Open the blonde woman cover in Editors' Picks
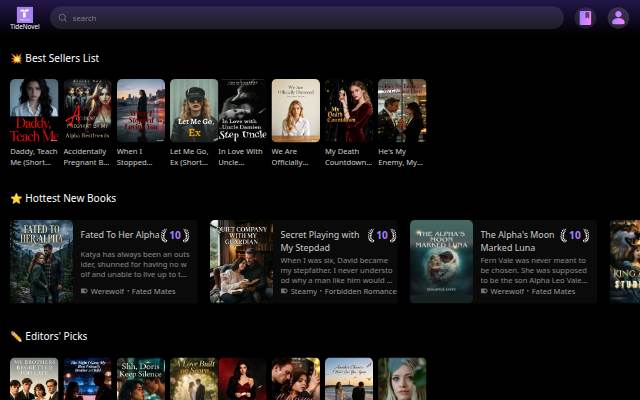Image resolution: width=640 pixels, height=400 pixels. click(402, 379)
